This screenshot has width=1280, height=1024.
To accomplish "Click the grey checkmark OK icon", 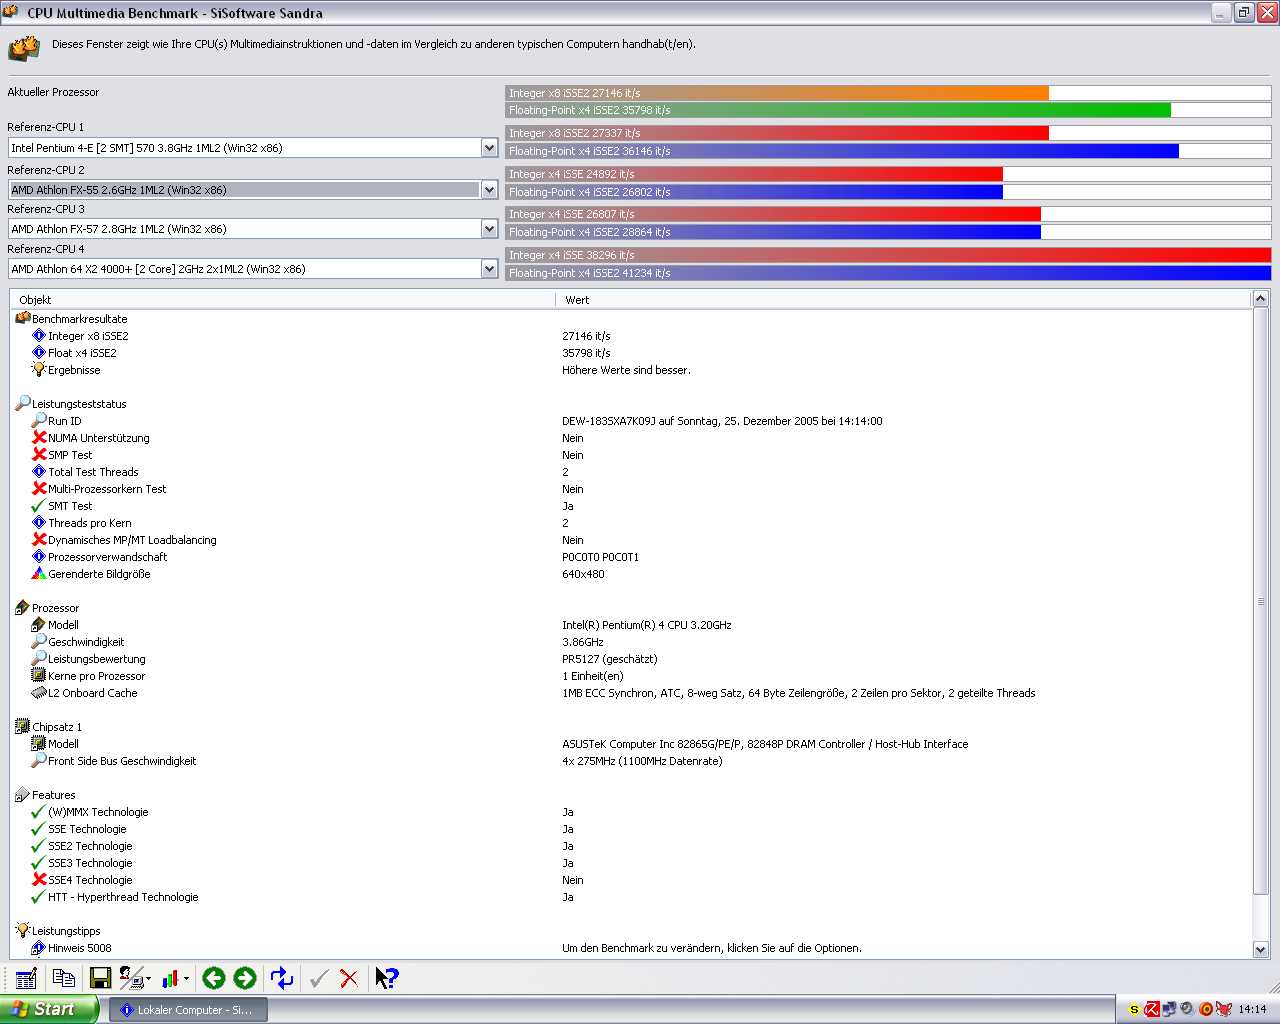I will pyautogui.click(x=319, y=978).
